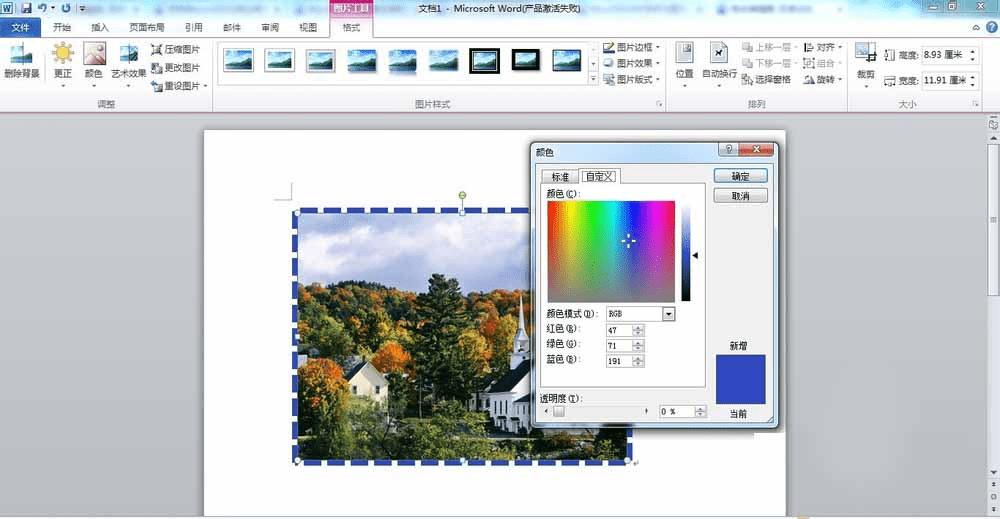
Task: Open Picture Border (图片边框) menu
Action: click(x=631, y=47)
